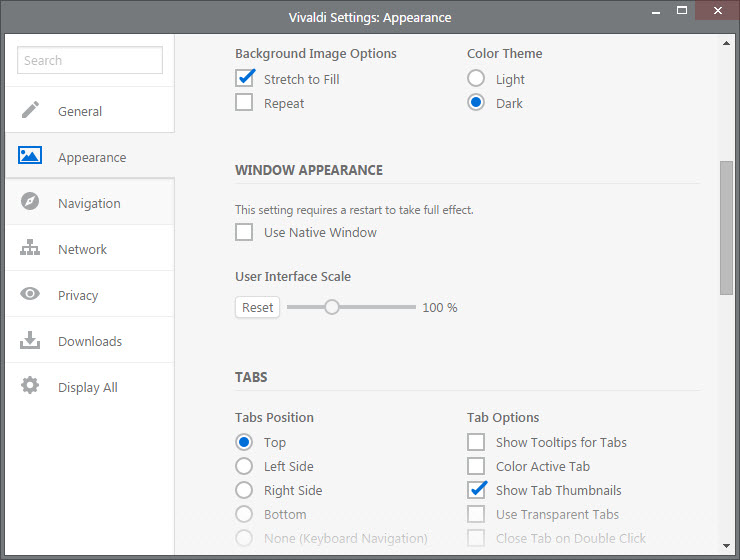
Task: Click the Display All gear icon
Action: [x=30, y=386]
